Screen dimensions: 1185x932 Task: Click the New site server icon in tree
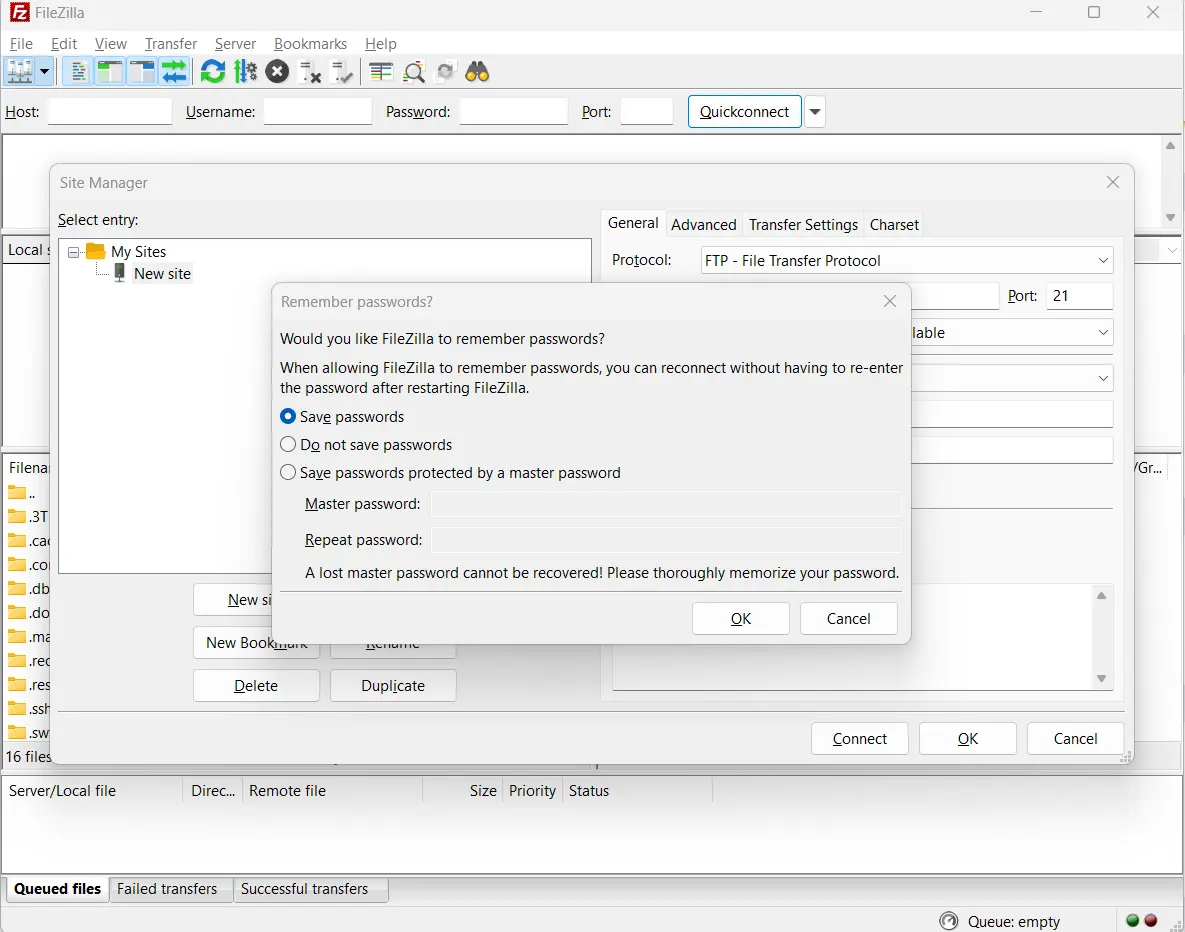coord(119,274)
